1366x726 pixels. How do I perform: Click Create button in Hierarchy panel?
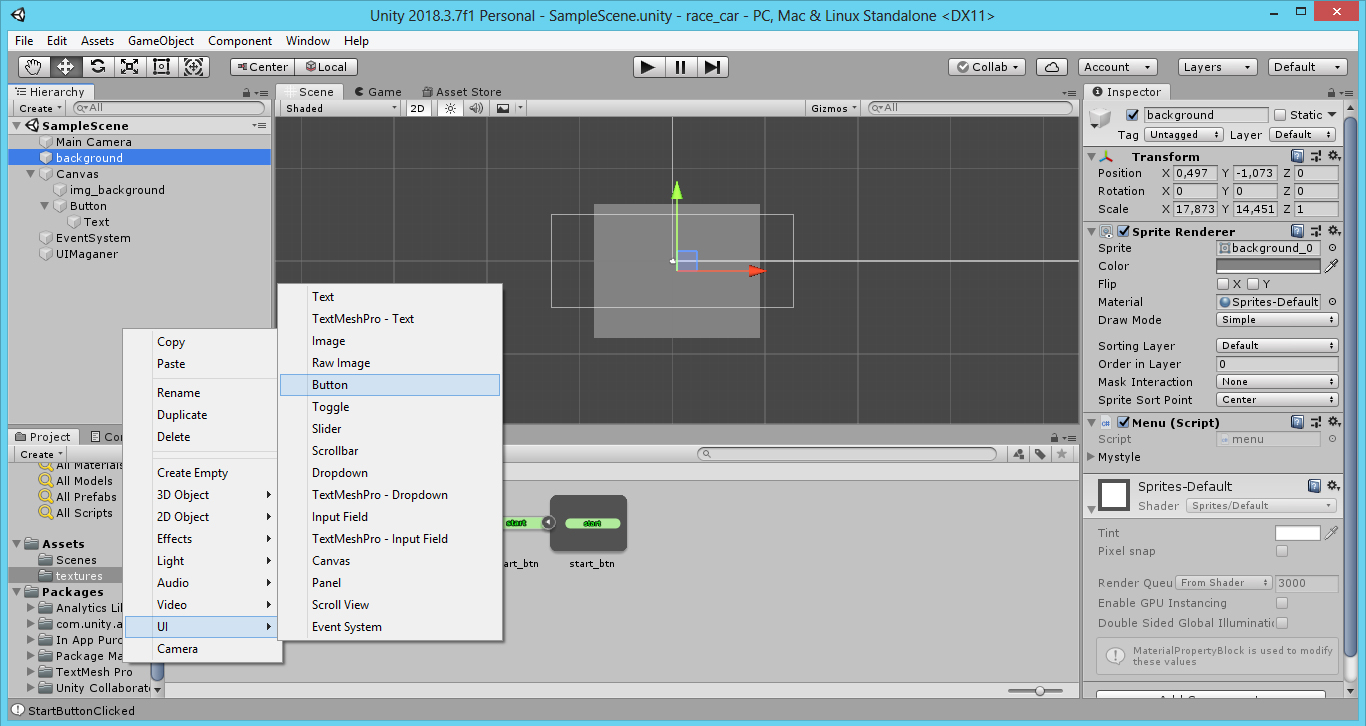click(x=39, y=108)
